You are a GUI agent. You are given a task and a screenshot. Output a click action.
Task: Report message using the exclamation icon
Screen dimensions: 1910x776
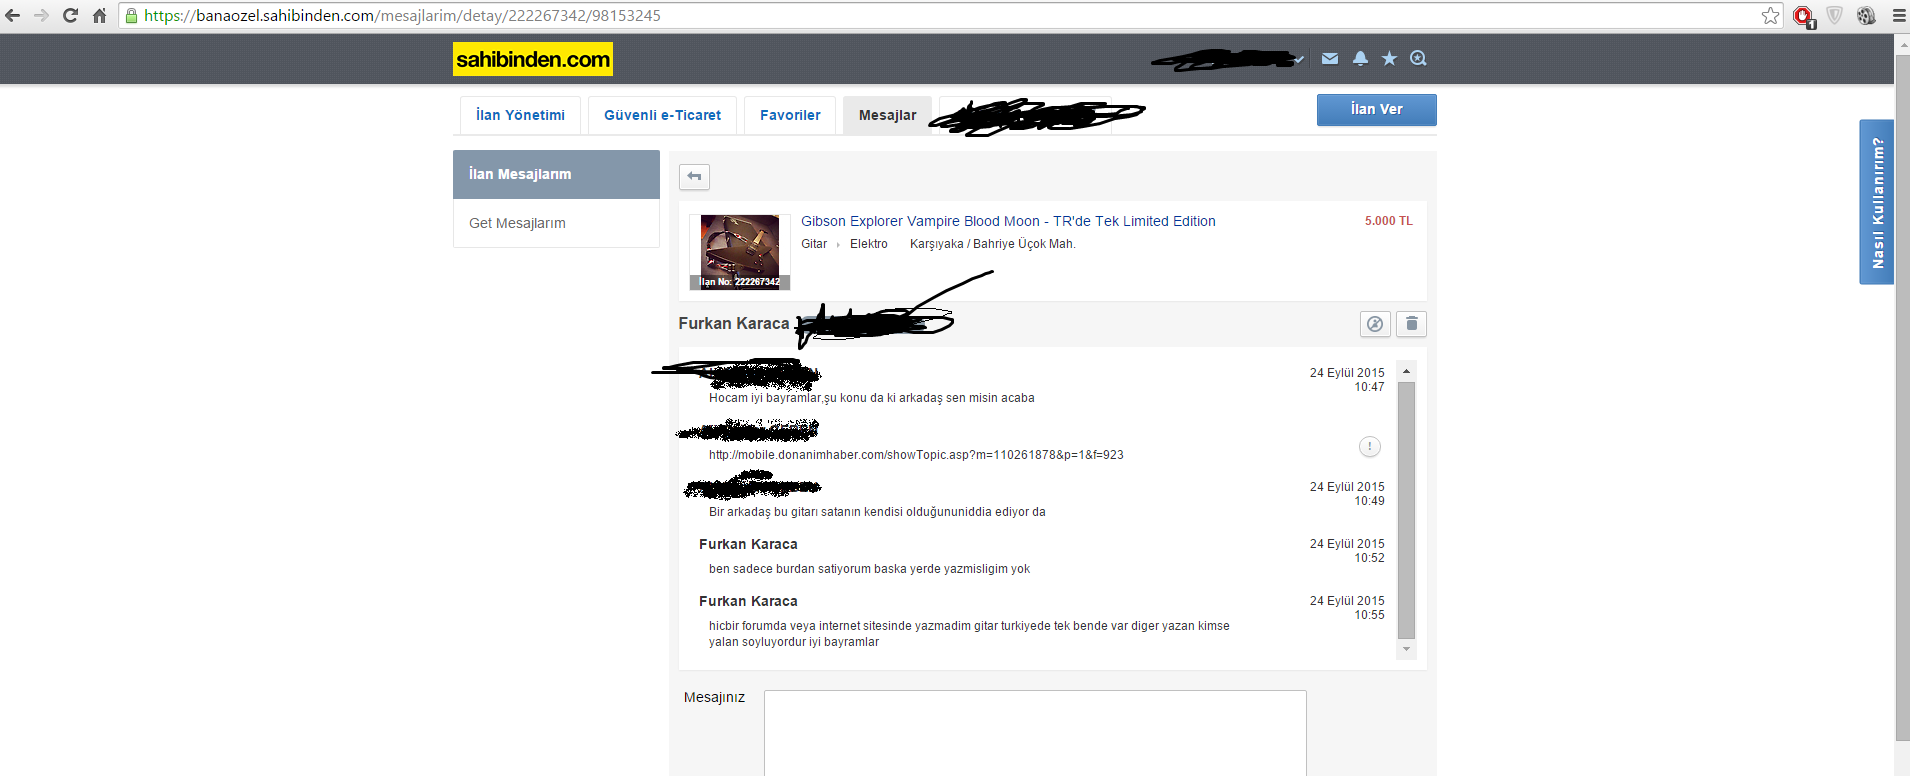point(1370,447)
